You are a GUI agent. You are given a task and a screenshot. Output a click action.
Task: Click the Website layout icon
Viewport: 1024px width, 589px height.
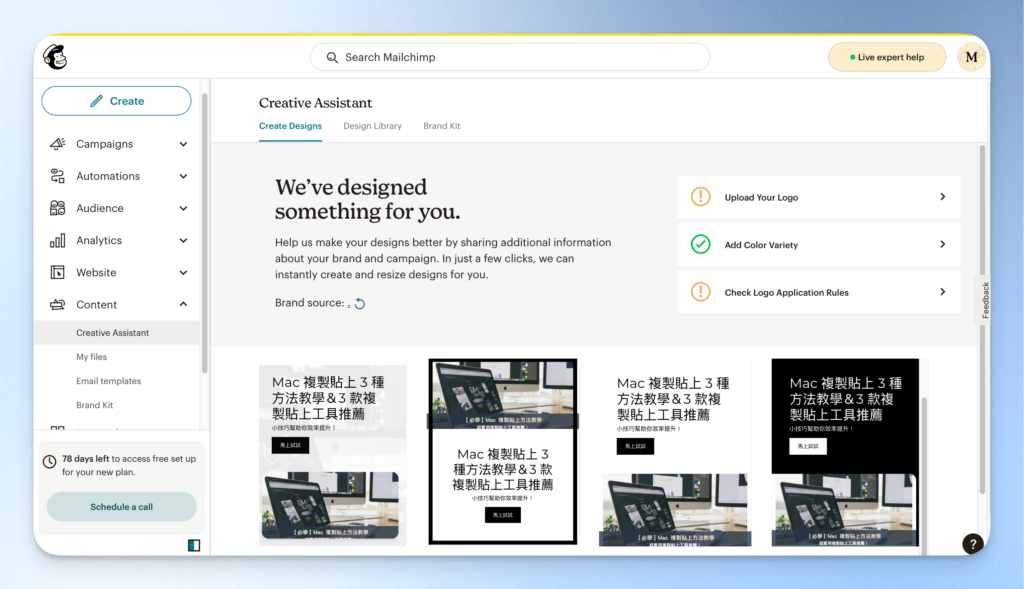coord(57,272)
